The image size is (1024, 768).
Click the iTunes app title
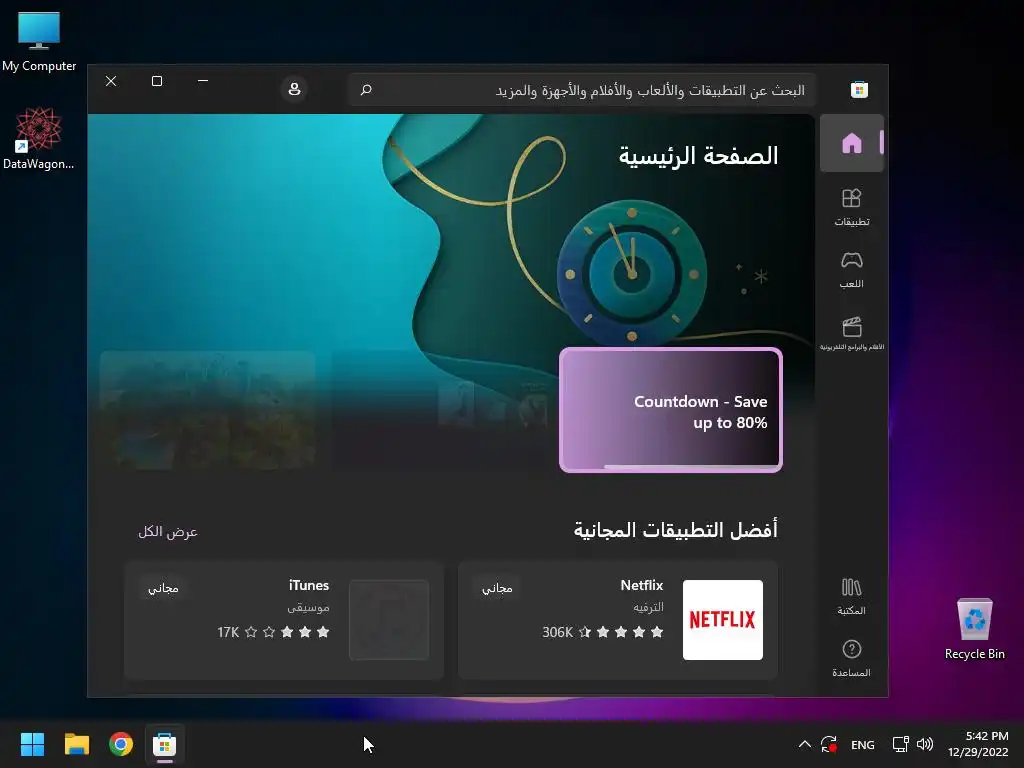click(309, 585)
